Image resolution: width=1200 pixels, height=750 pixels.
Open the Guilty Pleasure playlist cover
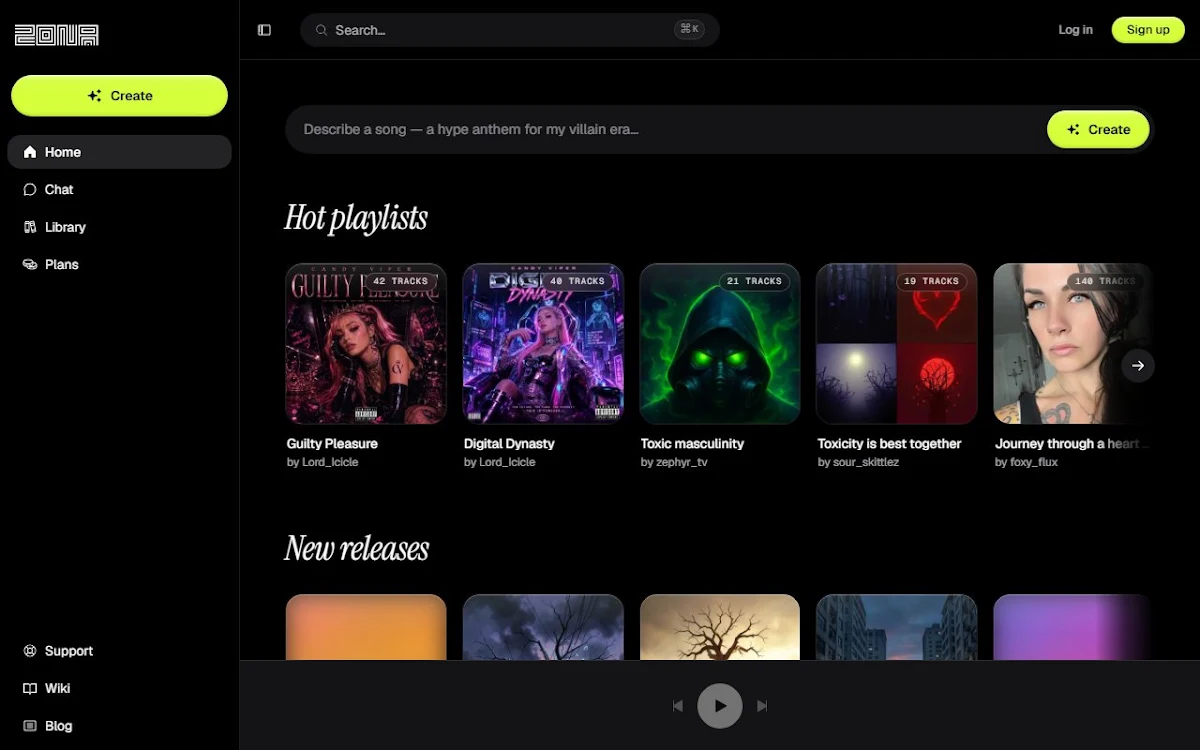(x=366, y=343)
